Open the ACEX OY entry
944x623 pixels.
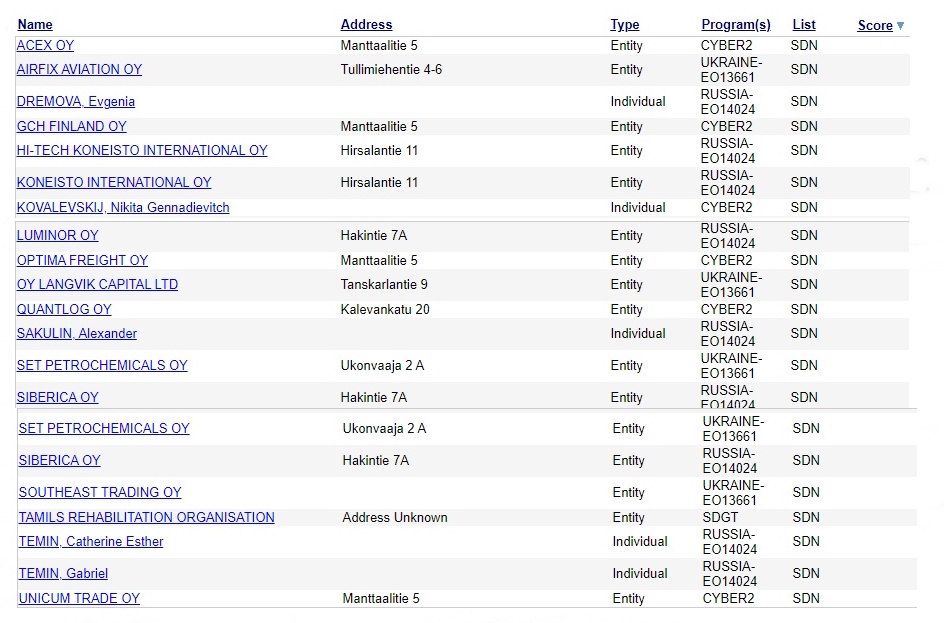[45, 46]
